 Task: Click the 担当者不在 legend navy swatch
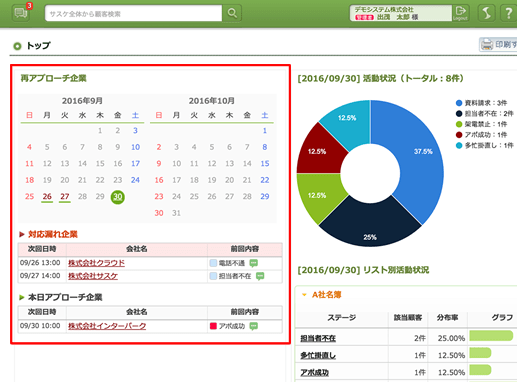tap(459, 114)
